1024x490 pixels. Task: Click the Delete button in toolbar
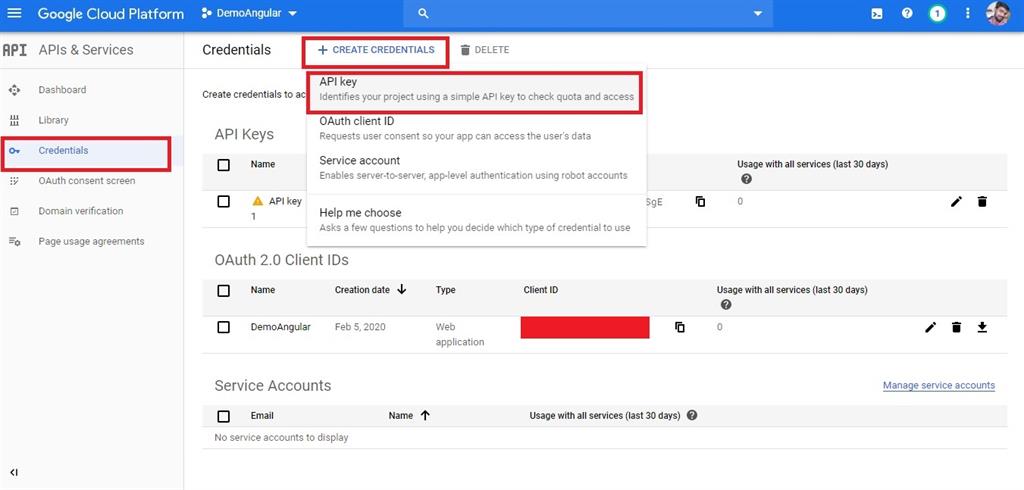(485, 50)
